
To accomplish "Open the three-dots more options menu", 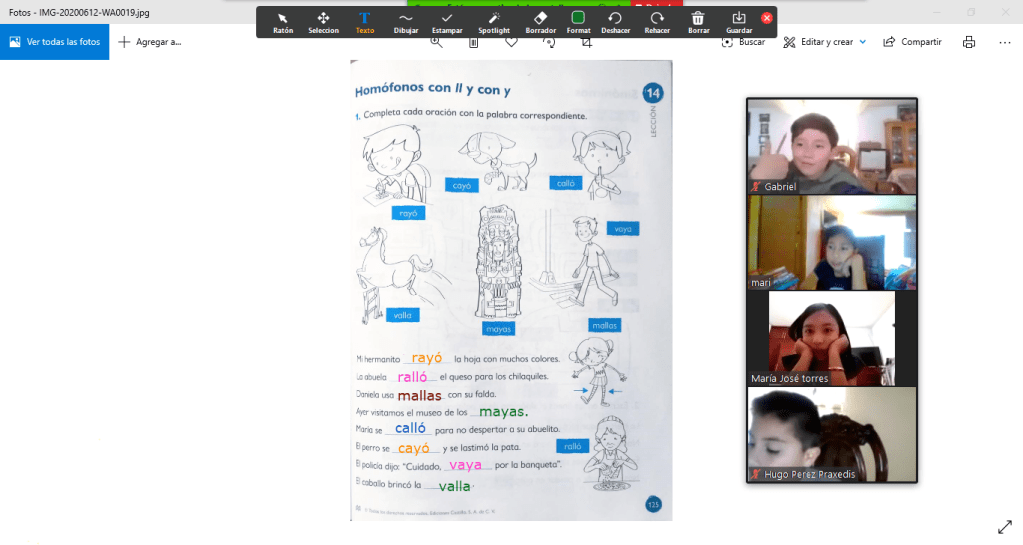I will pyautogui.click(x=1005, y=42).
